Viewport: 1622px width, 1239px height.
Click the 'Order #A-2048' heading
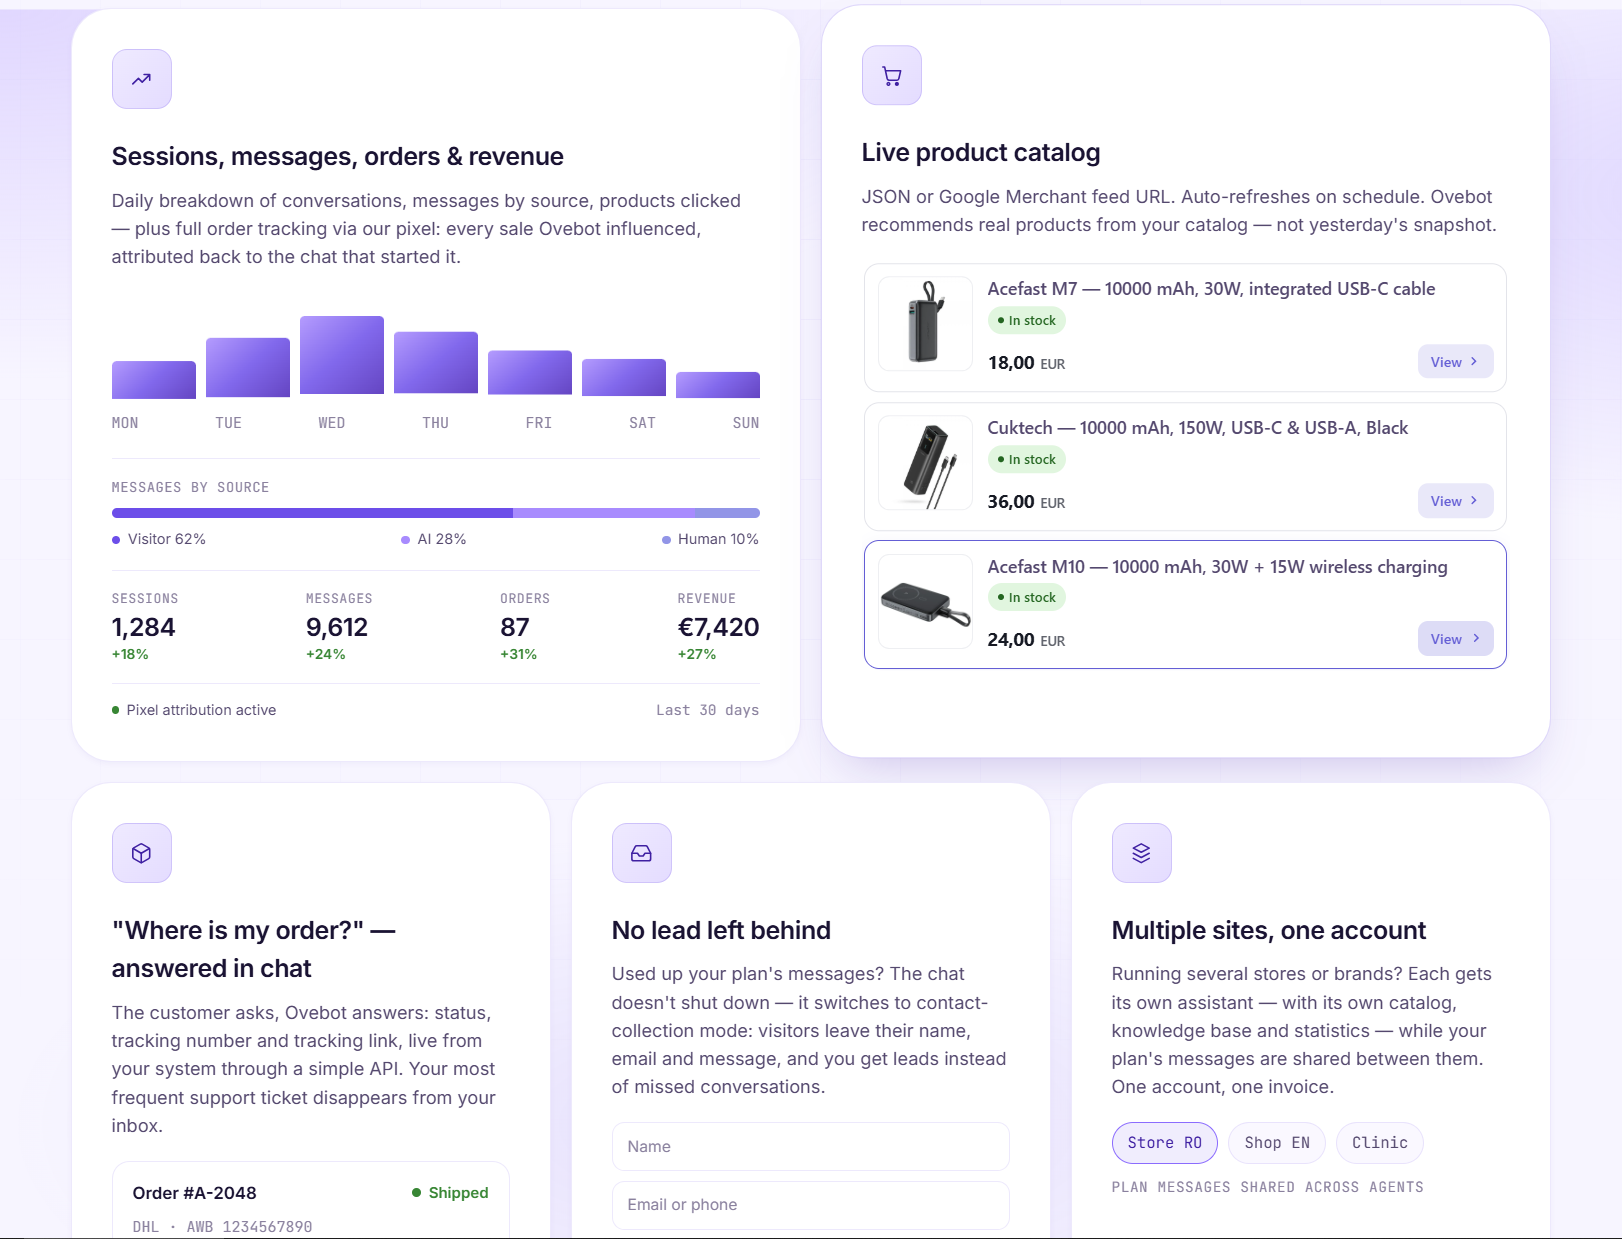[195, 1193]
